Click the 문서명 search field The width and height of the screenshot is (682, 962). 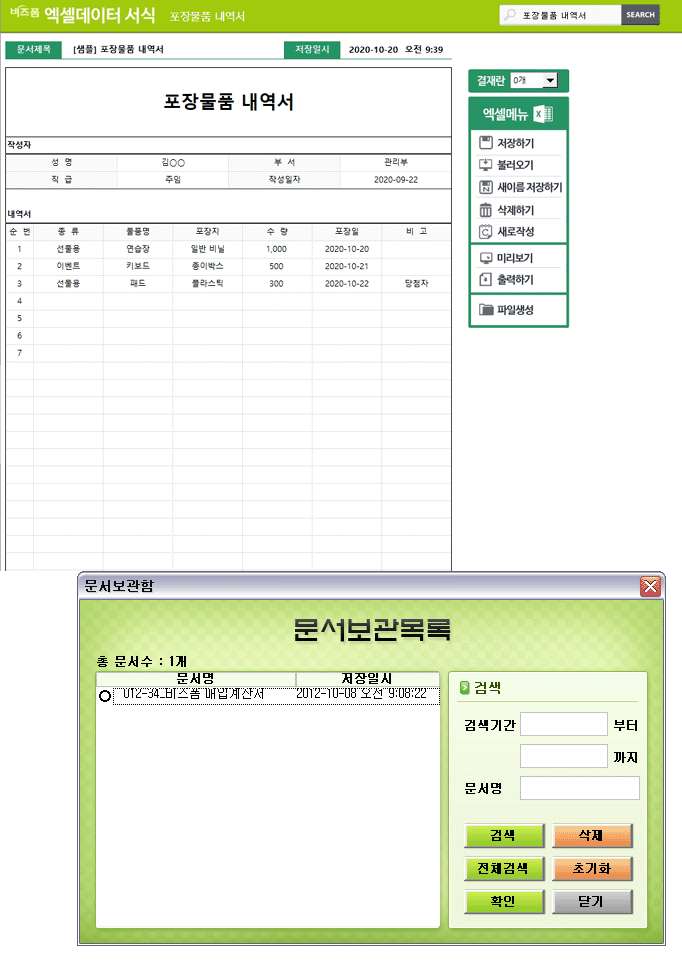pos(580,788)
